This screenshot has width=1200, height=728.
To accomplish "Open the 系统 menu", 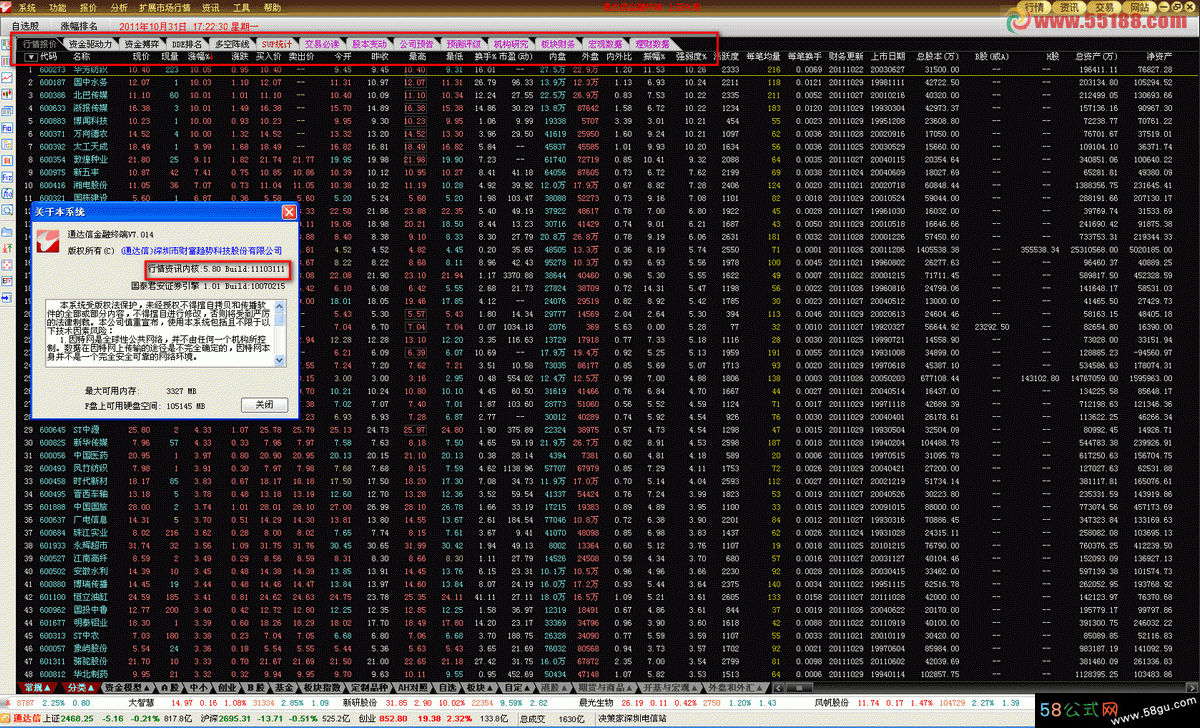I will click(27, 7).
